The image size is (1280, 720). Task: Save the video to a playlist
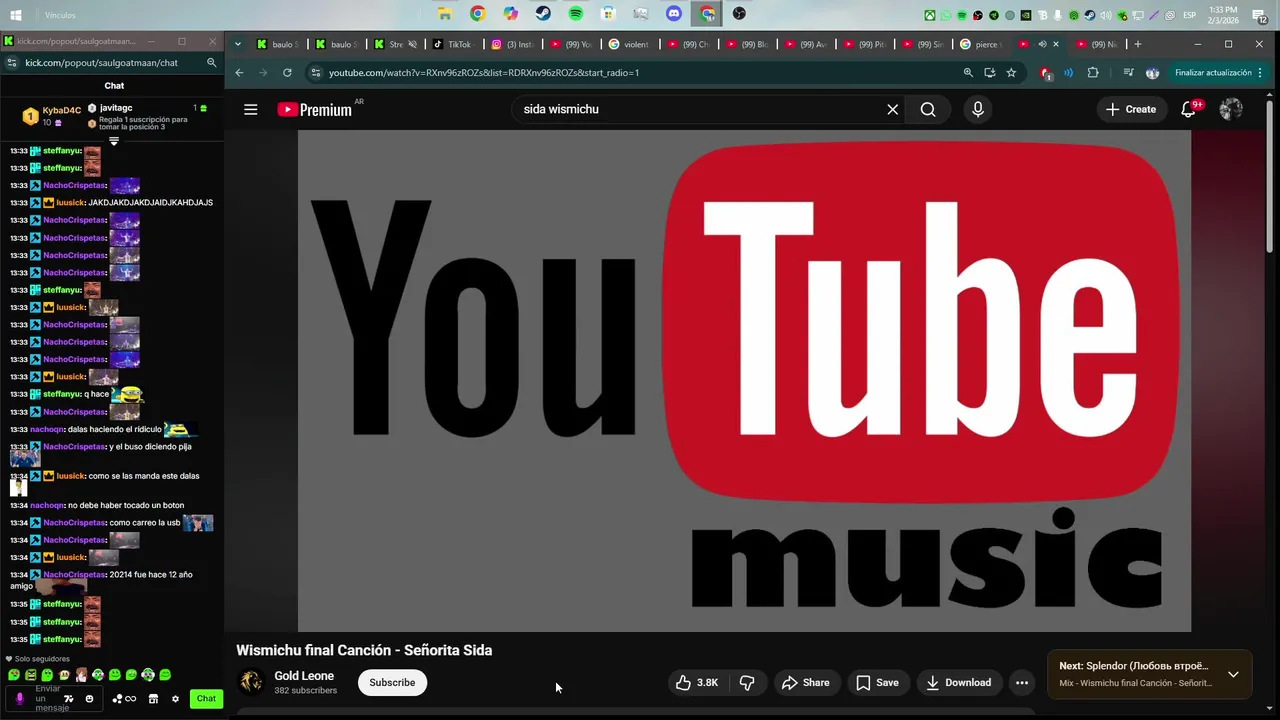(877, 683)
